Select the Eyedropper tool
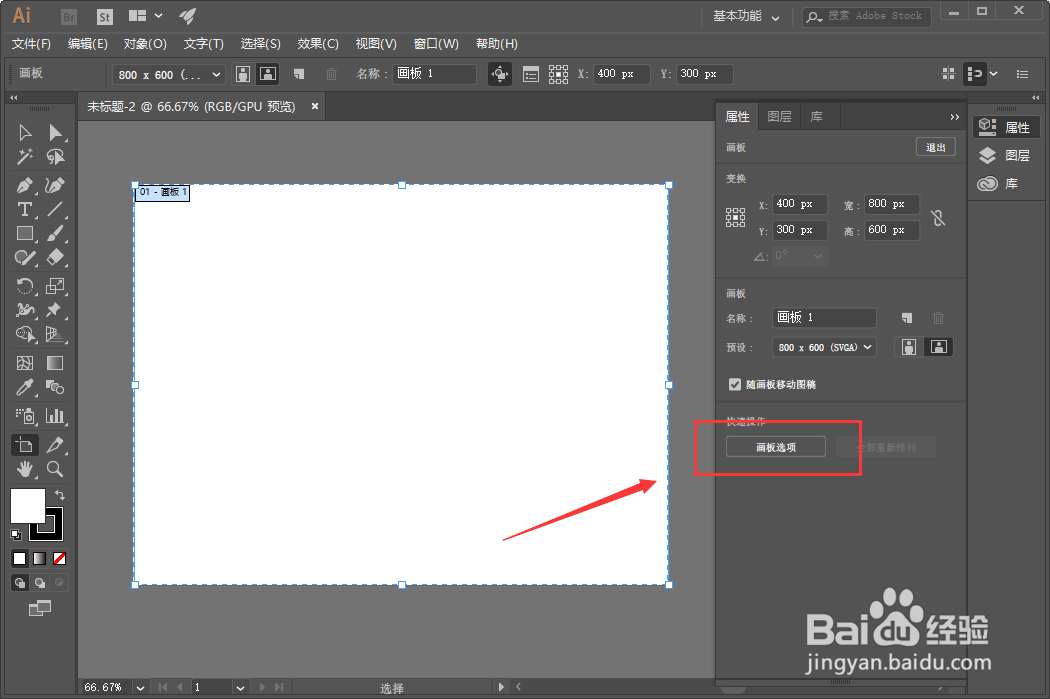 pyautogui.click(x=25, y=387)
